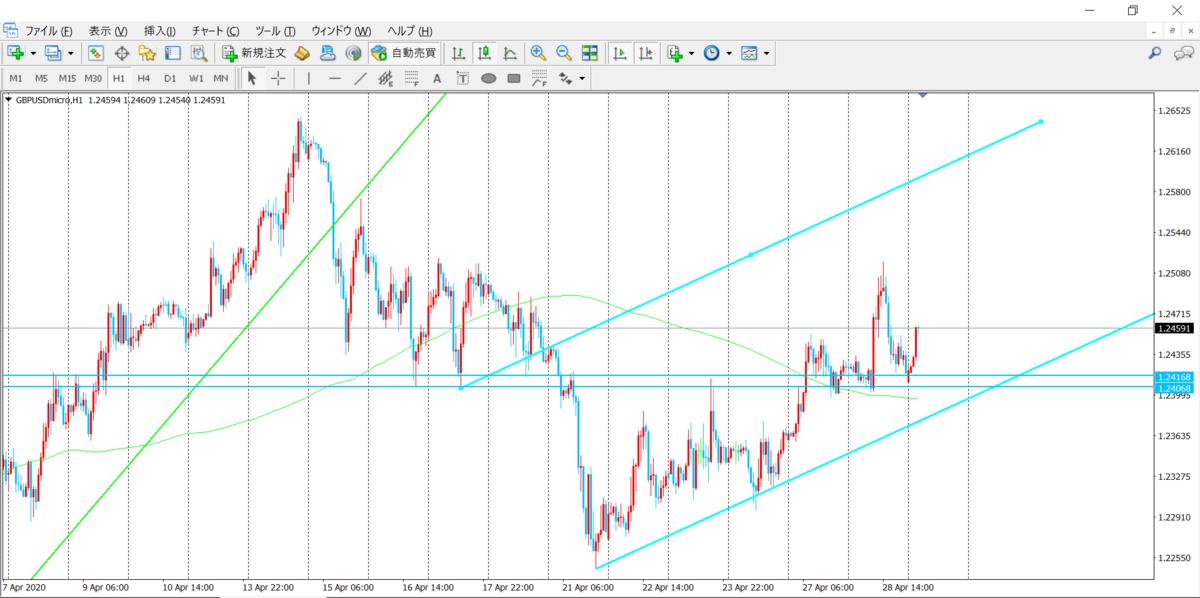The image size is (1200, 598).
Task: Open the chart profiles icon
Action: tap(53, 53)
